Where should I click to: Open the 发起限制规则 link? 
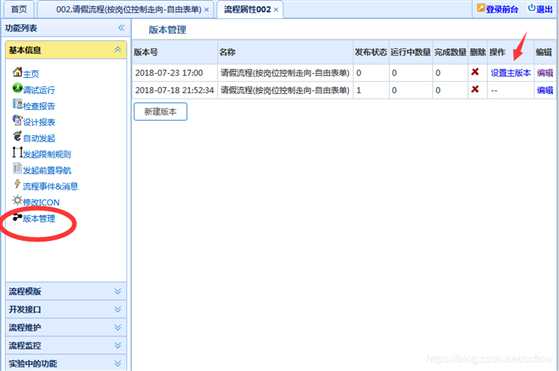click(x=47, y=154)
